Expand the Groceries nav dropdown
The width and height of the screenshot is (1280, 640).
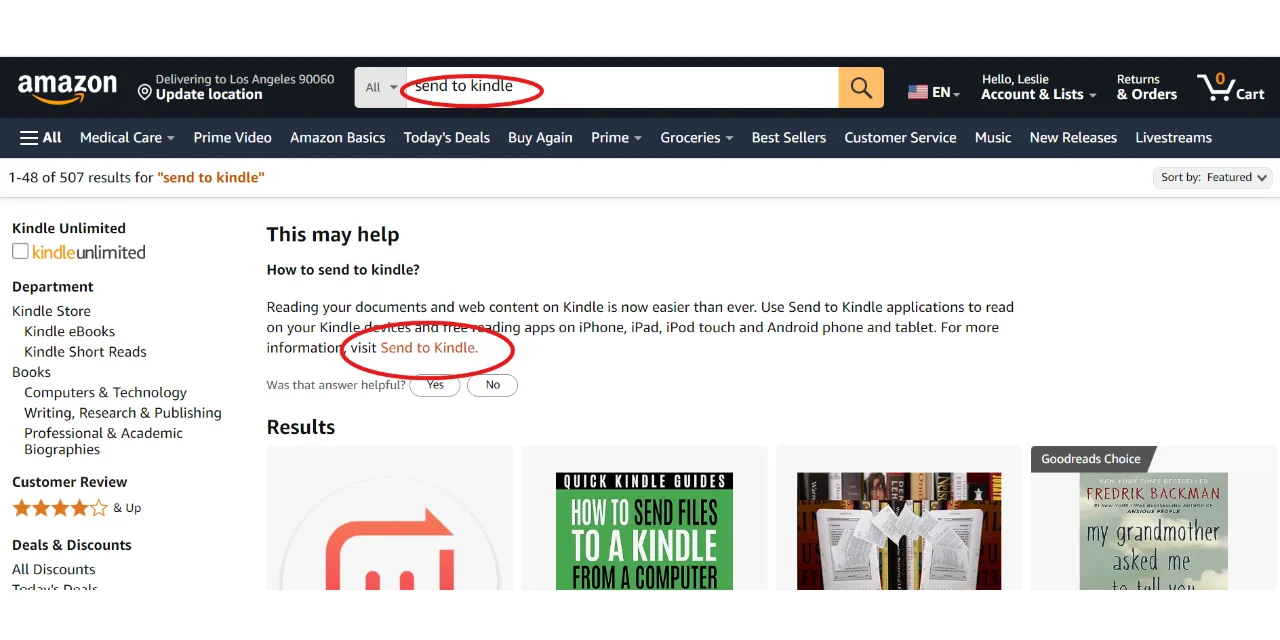click(697, 138)
